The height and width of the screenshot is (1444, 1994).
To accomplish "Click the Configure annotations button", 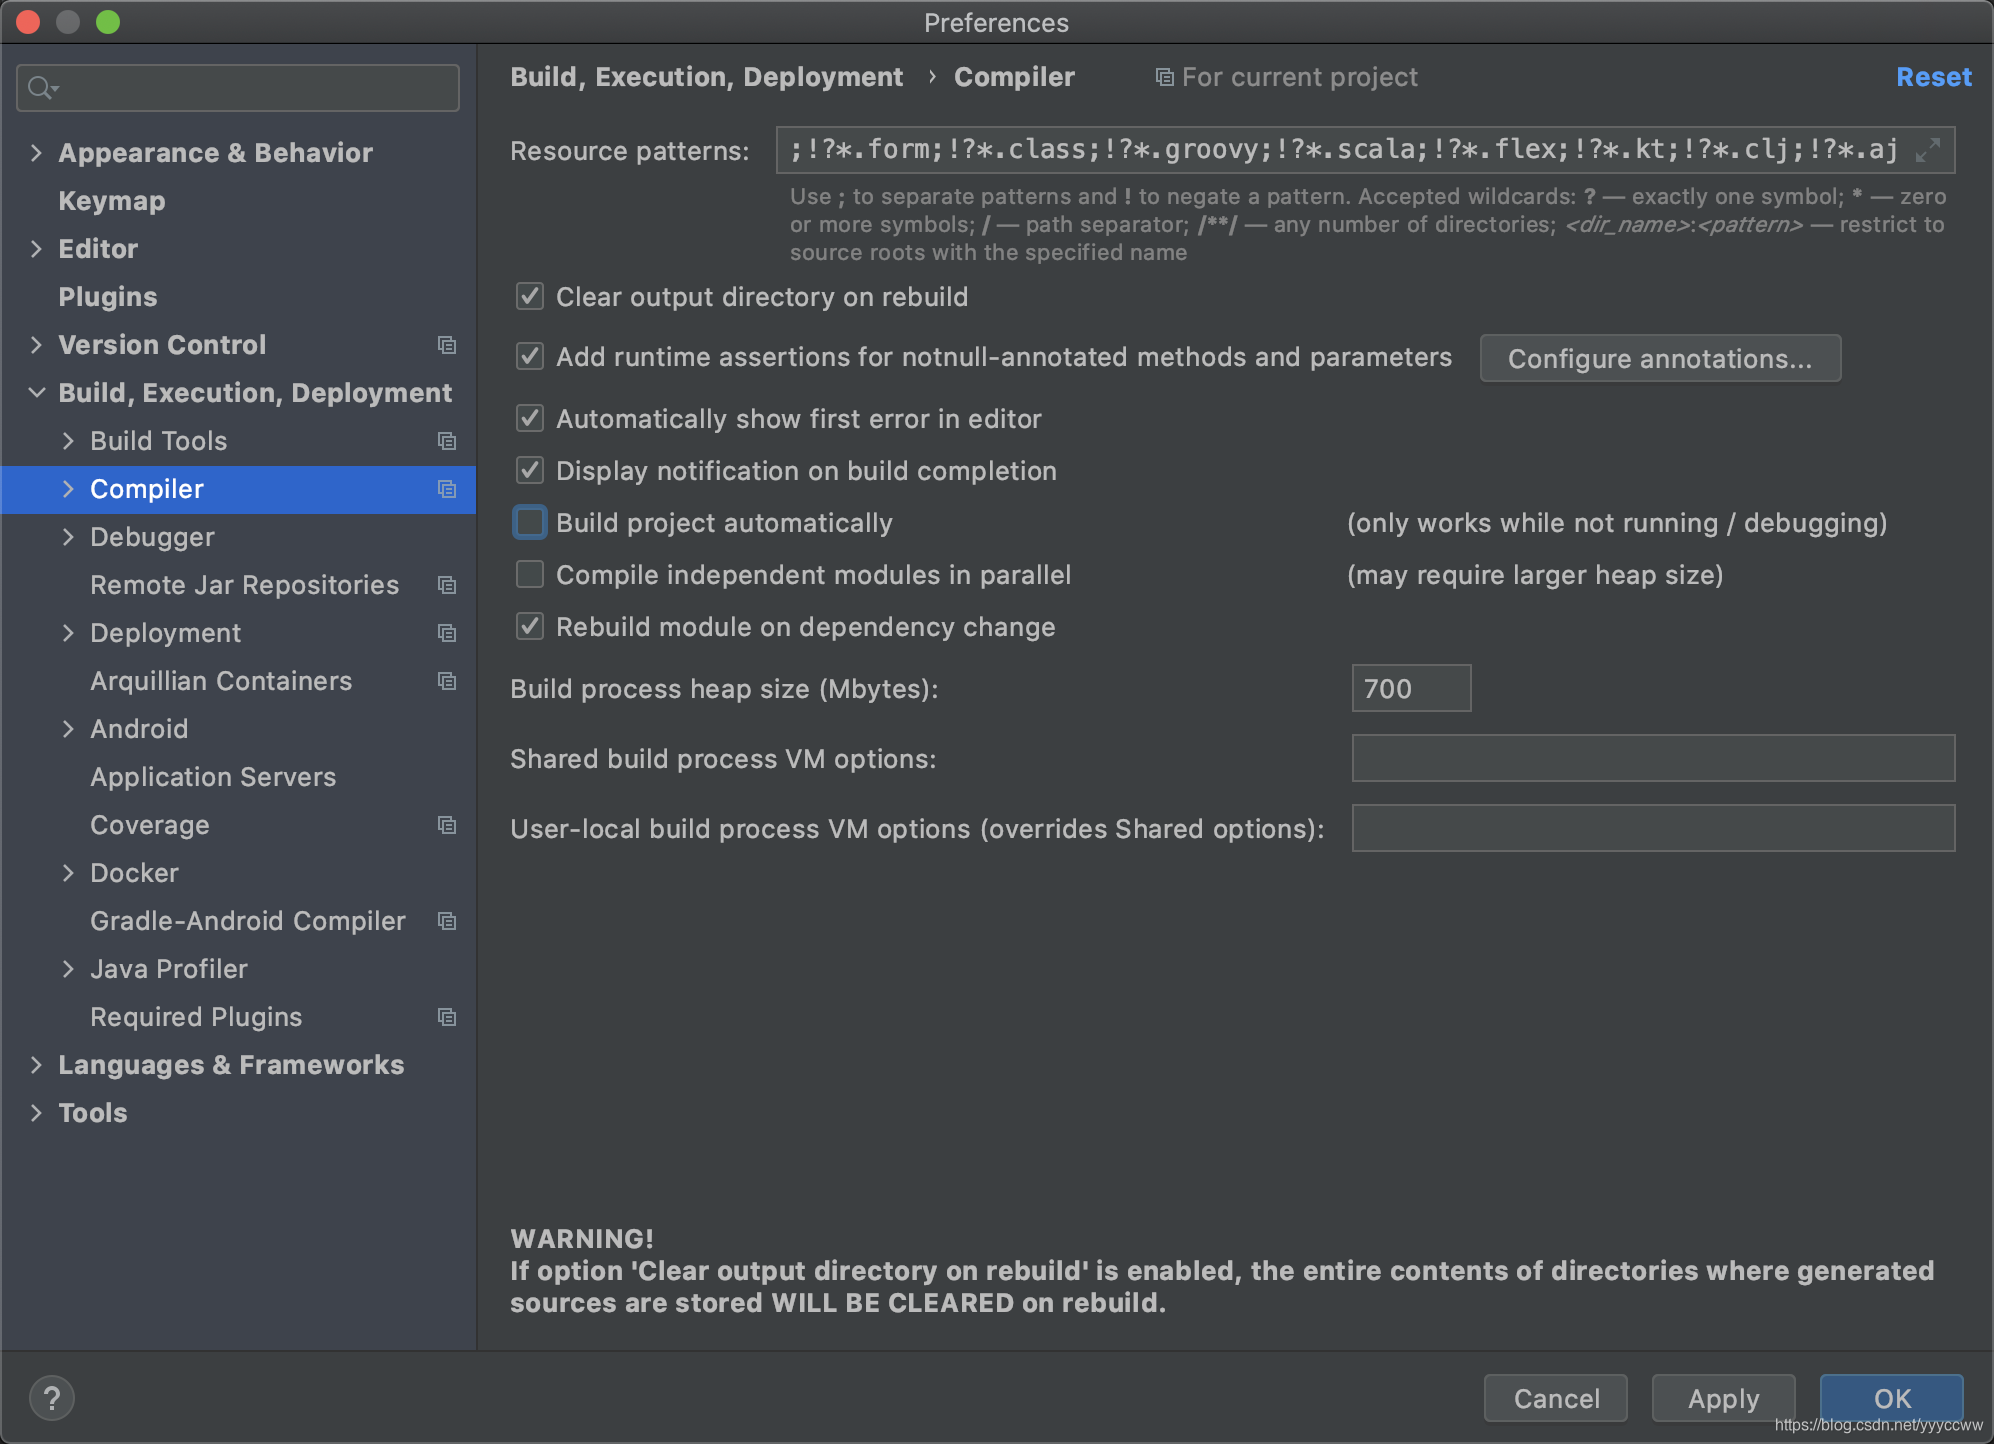I will point(1659,359).
